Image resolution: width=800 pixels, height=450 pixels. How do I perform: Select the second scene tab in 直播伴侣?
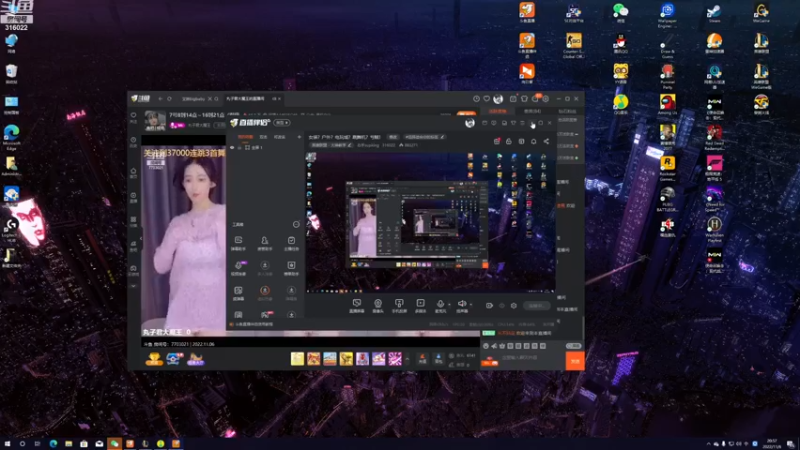[263, 137]
